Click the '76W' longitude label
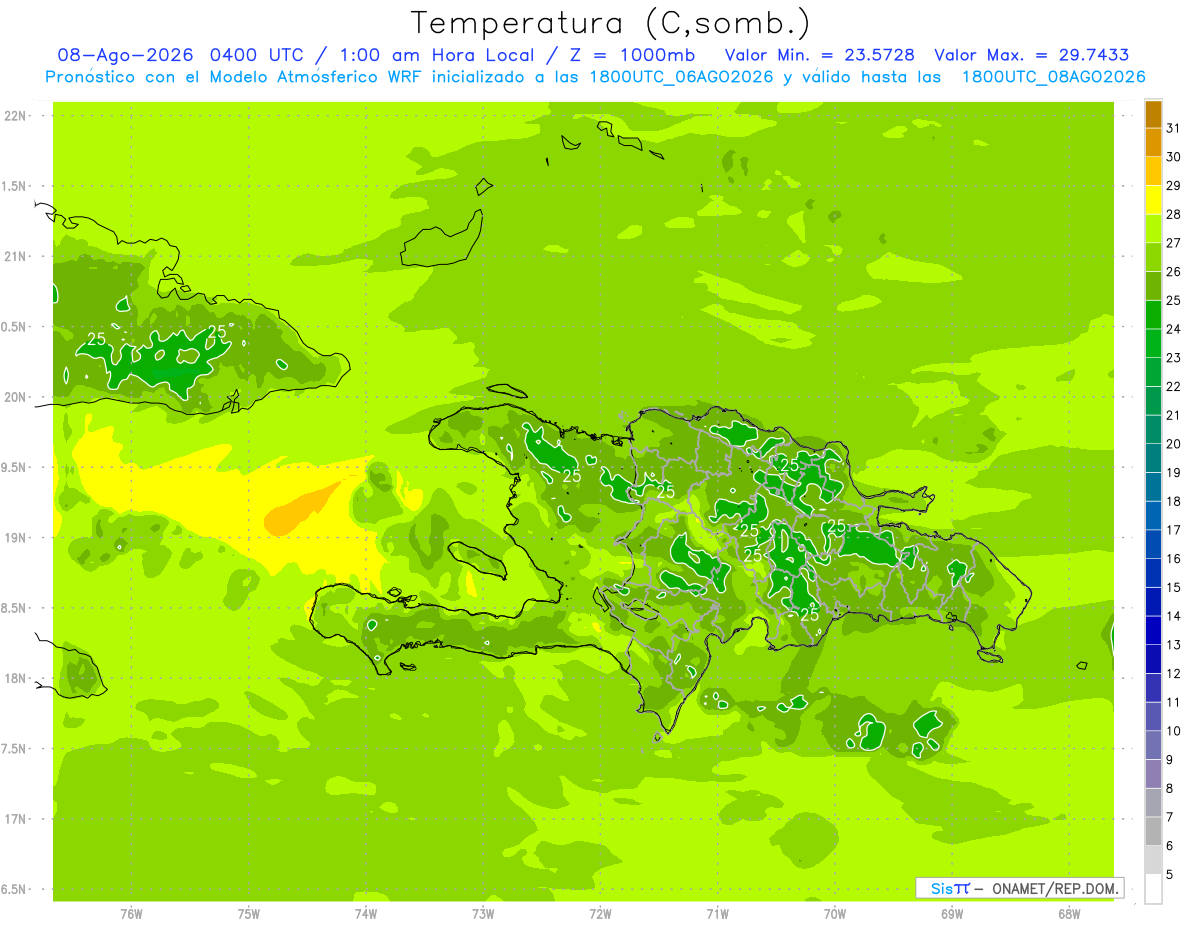Viewport: 1200px width, 927px height. 131,913
